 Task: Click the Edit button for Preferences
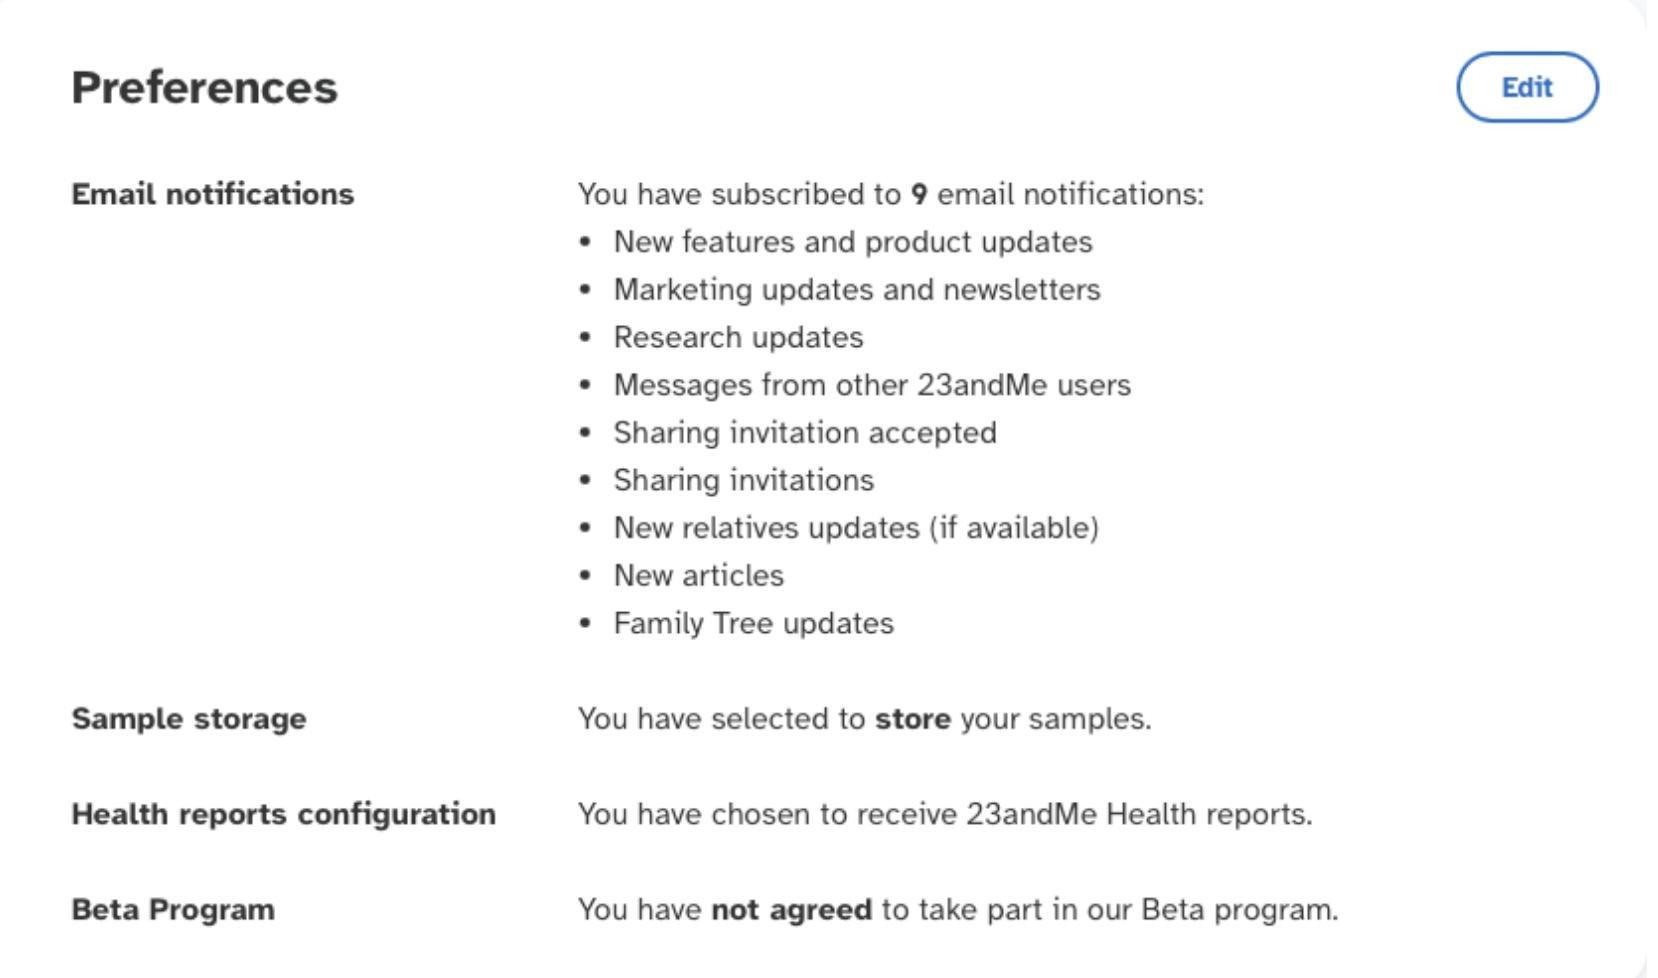click(1526, 88)
